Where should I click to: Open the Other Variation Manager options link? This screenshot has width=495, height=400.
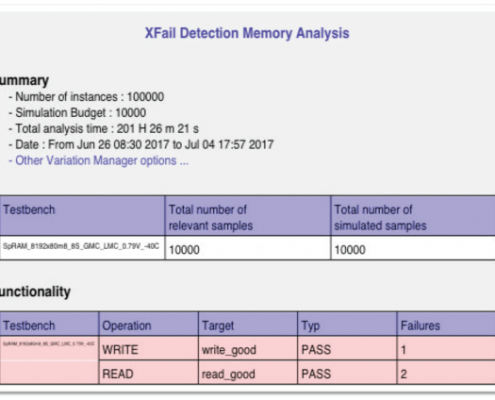coord(99,161)
